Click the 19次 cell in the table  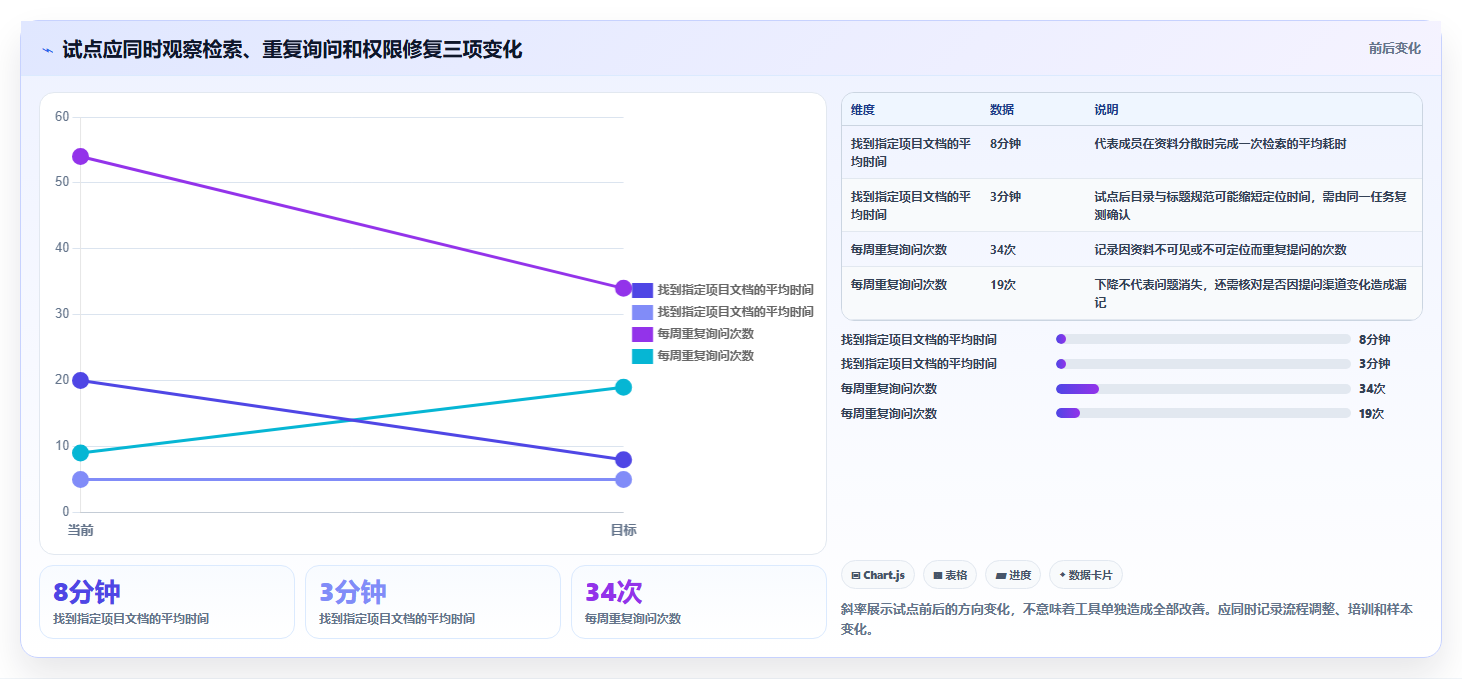tap(1003, 285)
